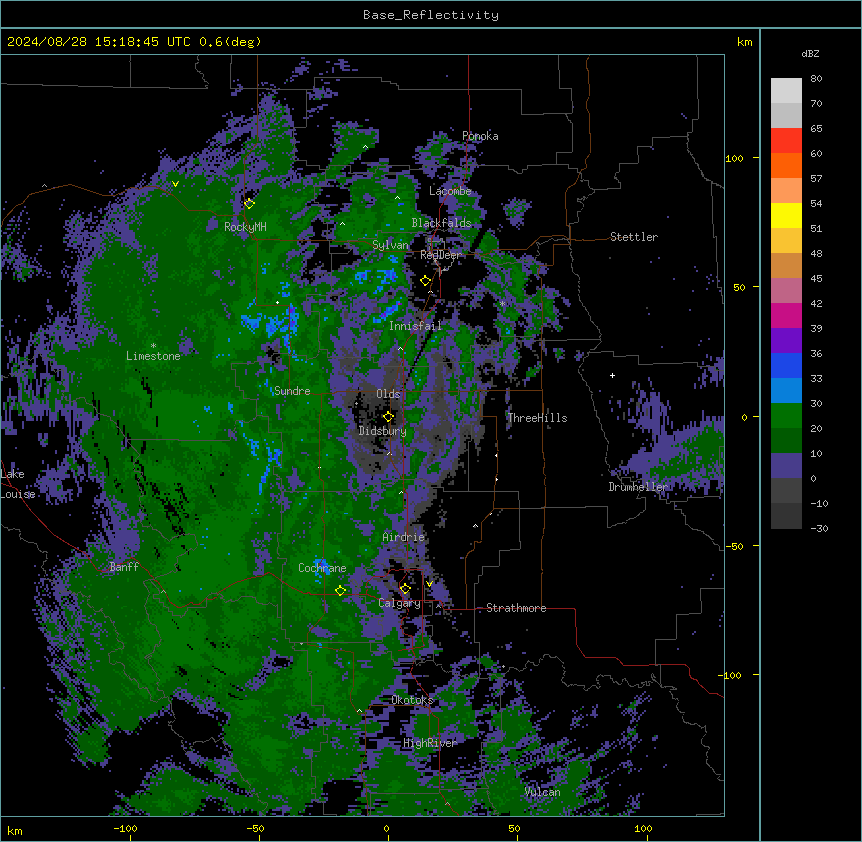Select the yellow V marker northwest of RockyMH

coord(175,184)
